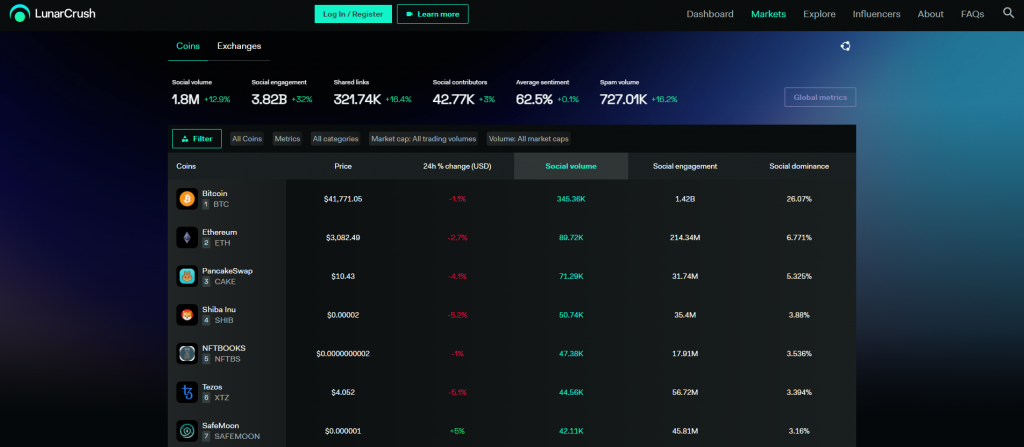Click the PancakeSwap coin icon

187,276
